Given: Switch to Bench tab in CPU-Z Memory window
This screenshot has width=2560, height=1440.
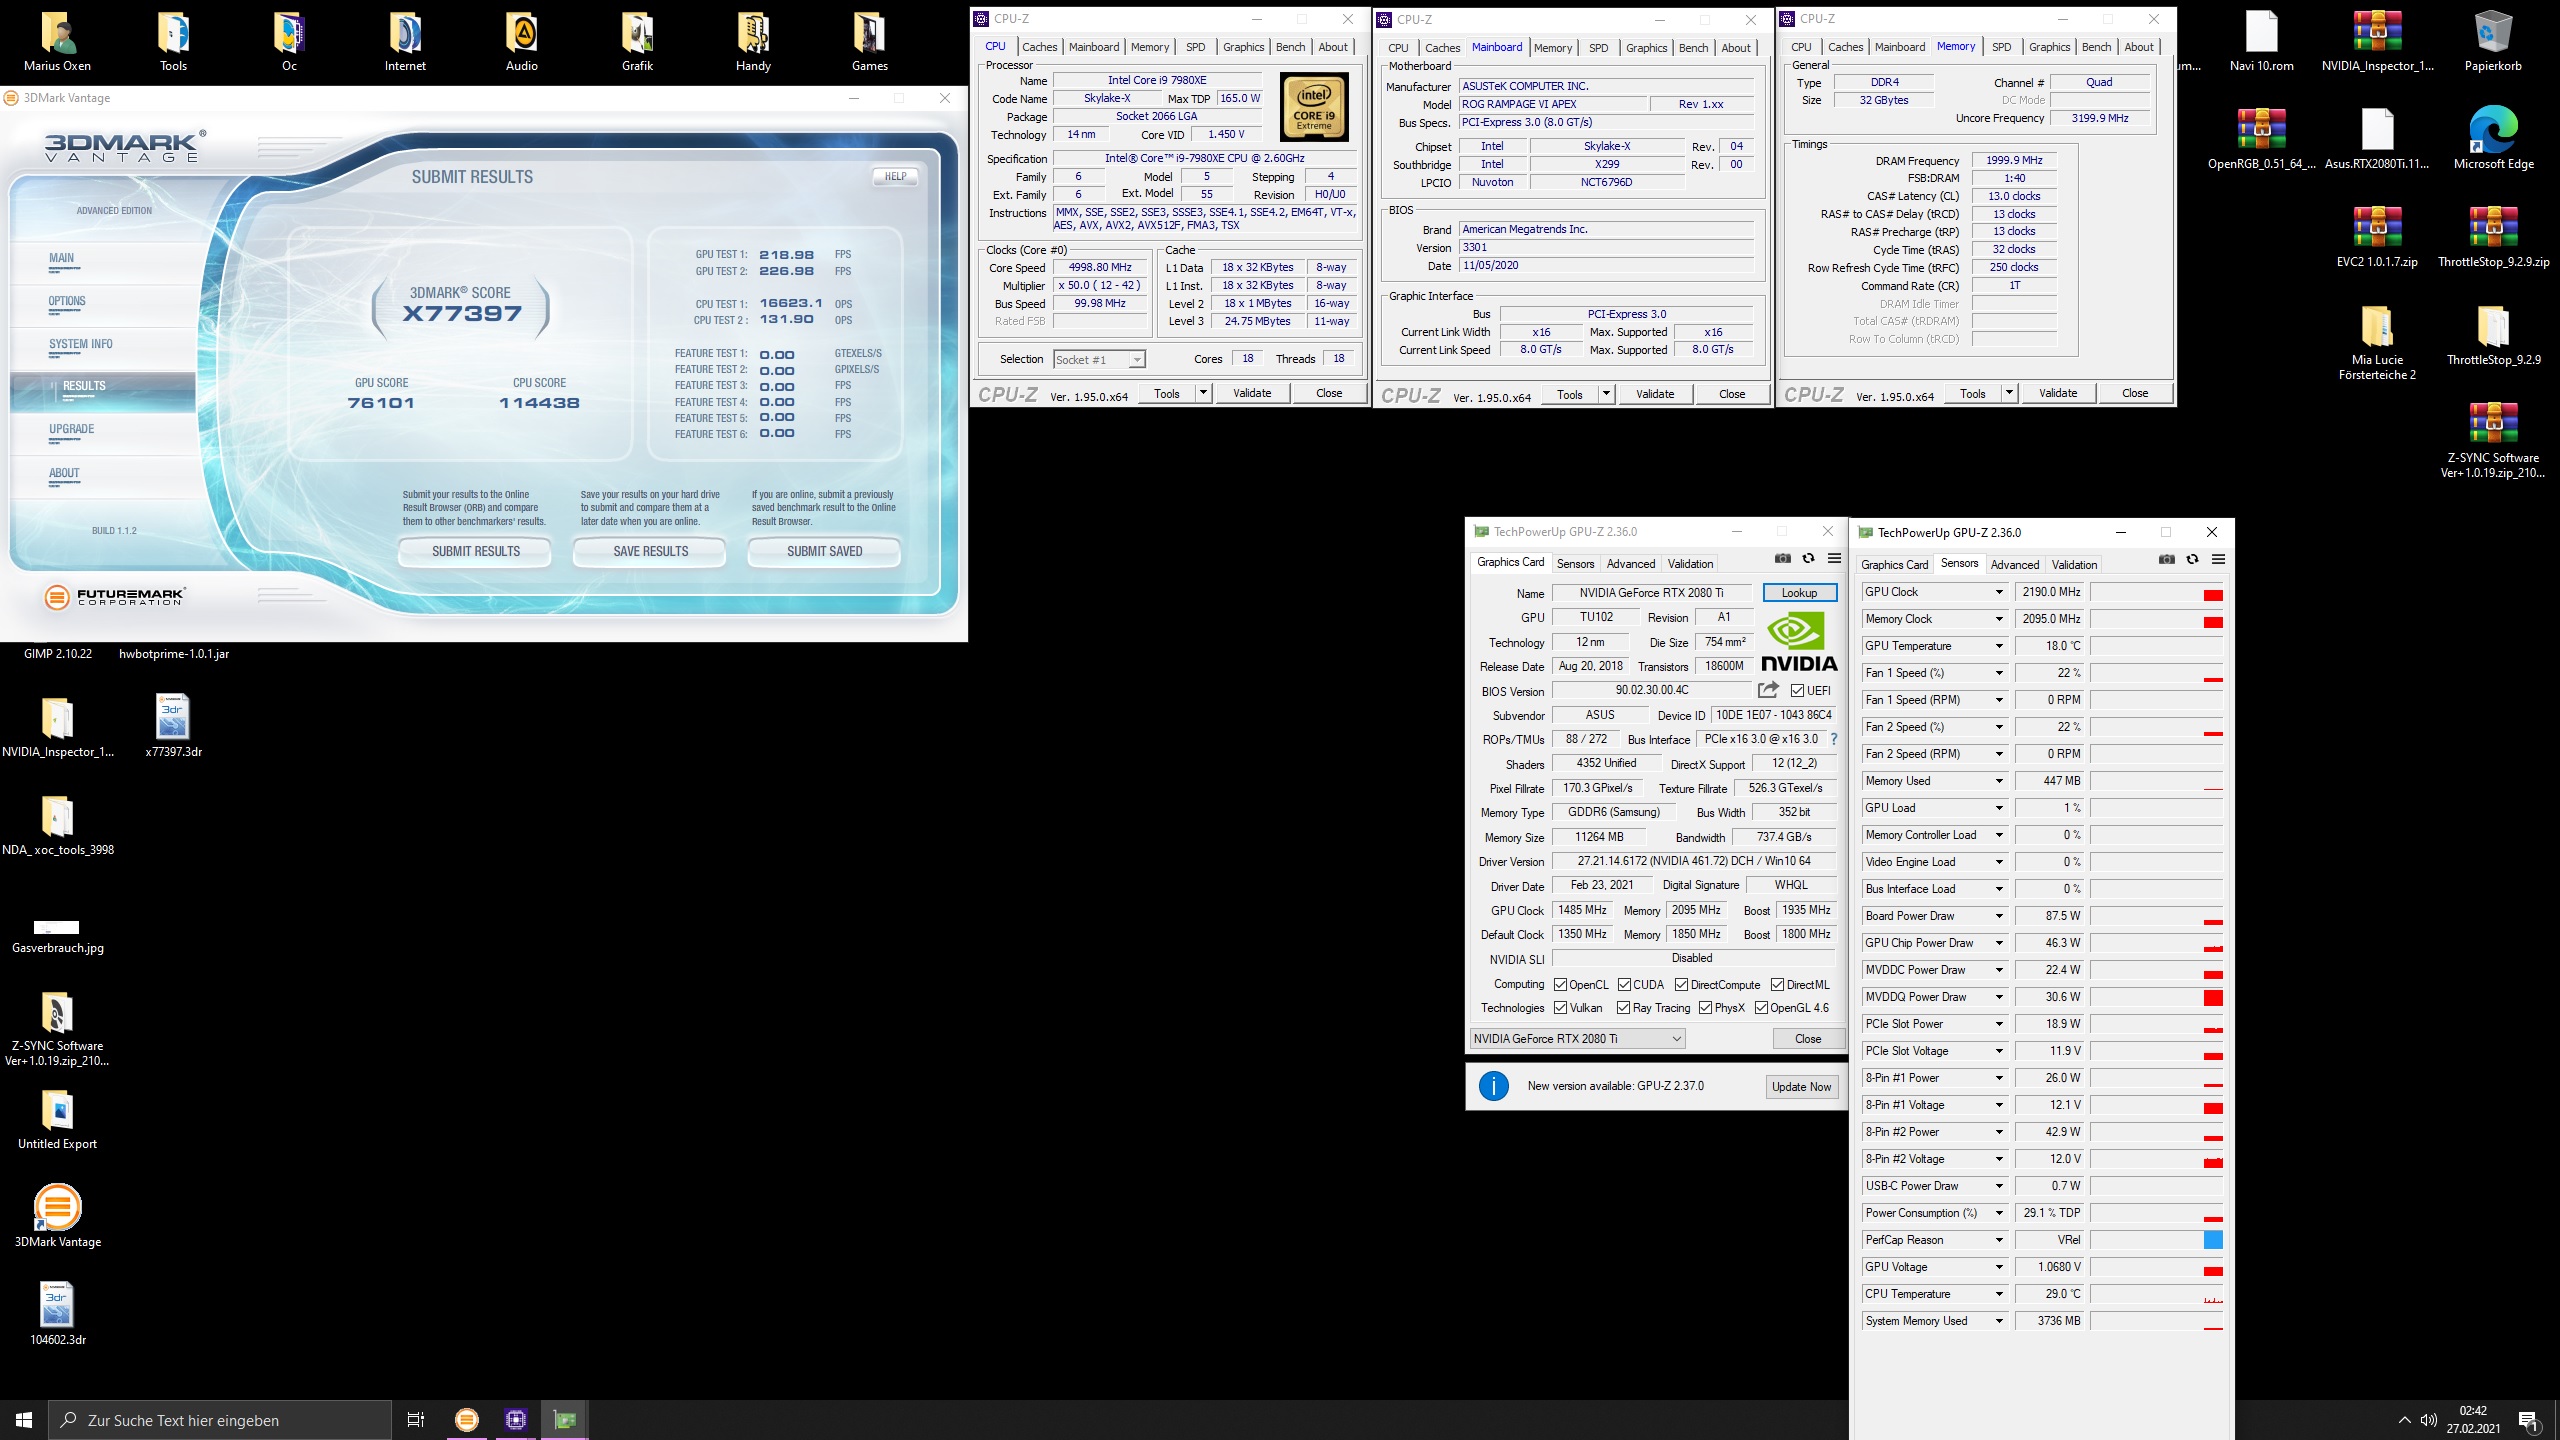Looking at the screenshot, I should 2096,47.
